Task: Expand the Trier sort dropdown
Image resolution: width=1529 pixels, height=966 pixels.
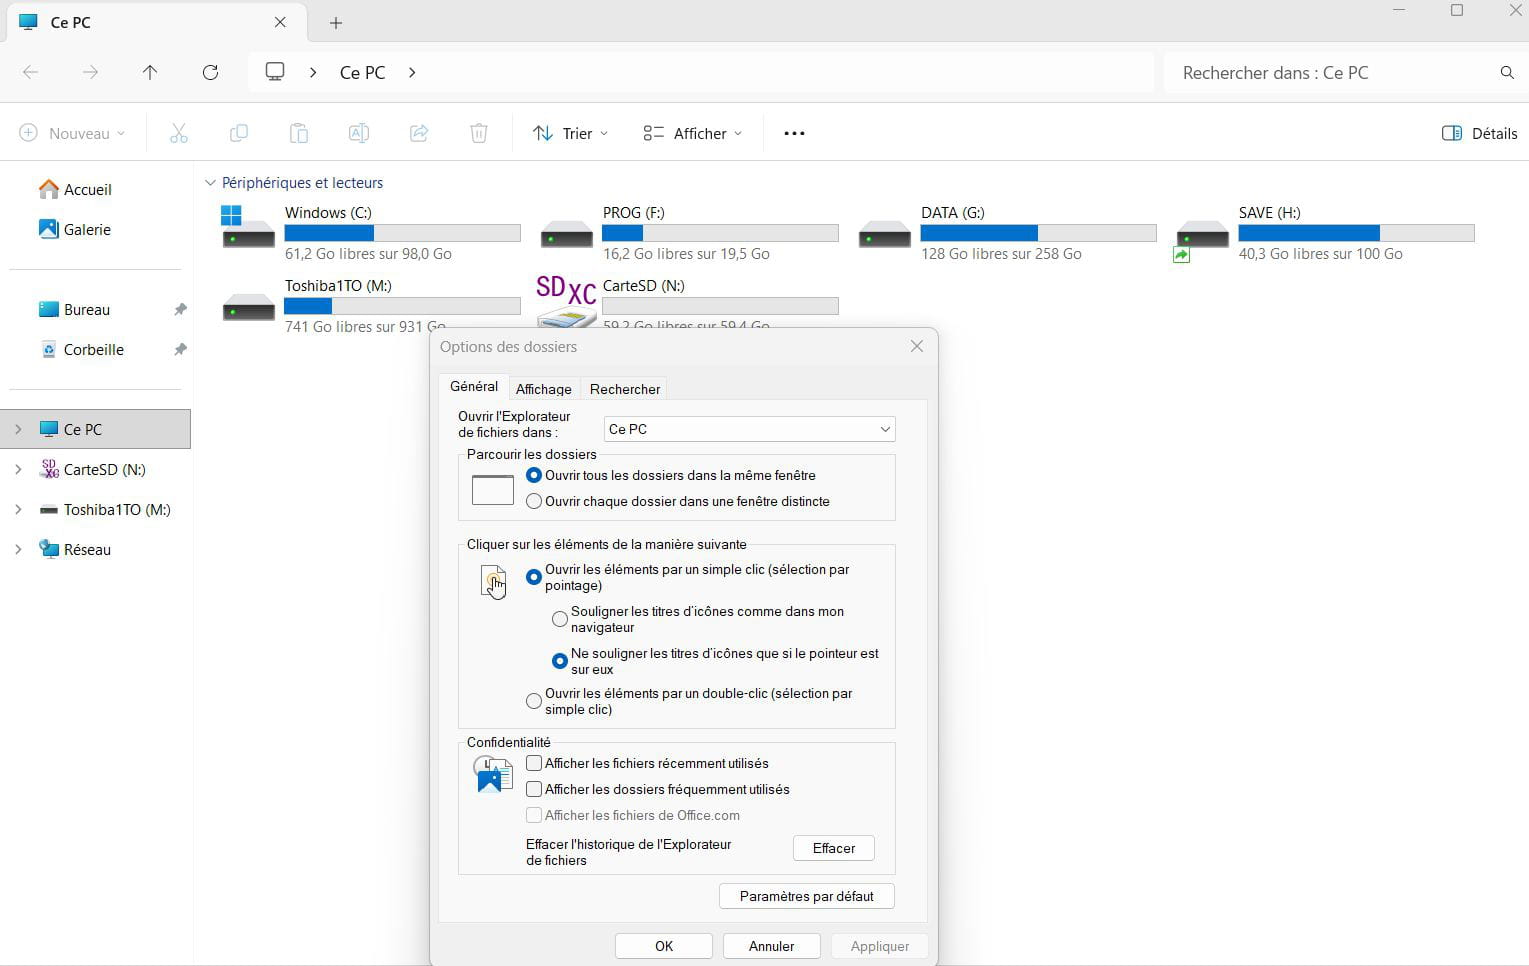Action: [570, 133]
